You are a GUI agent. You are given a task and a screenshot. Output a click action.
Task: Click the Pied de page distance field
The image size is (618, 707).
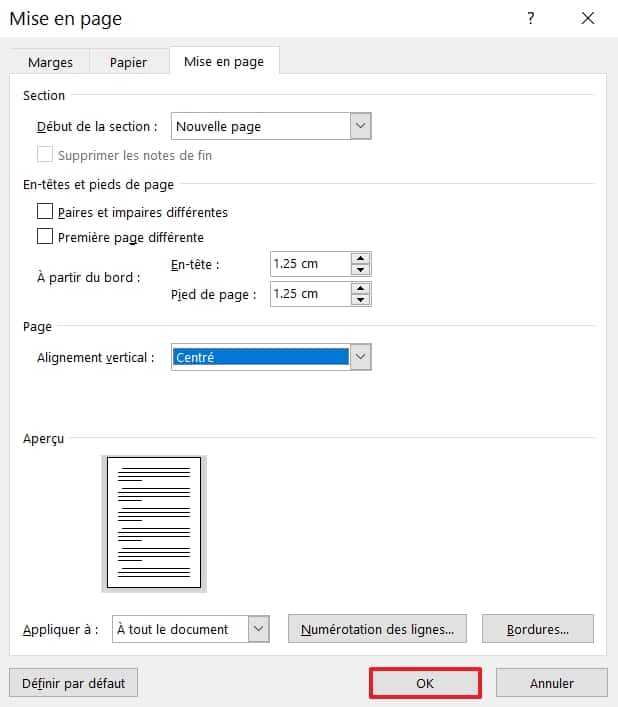(x=311, y=294)
